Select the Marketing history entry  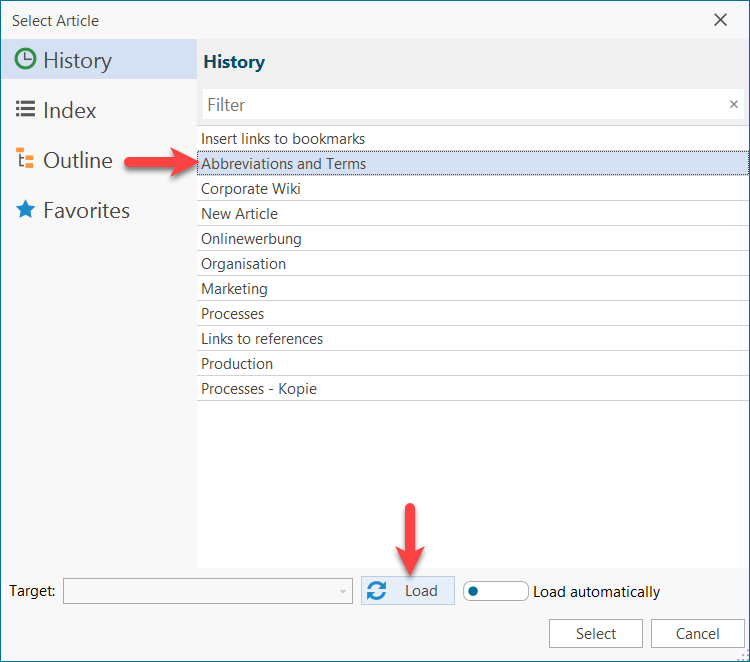[x=234, y=289]
